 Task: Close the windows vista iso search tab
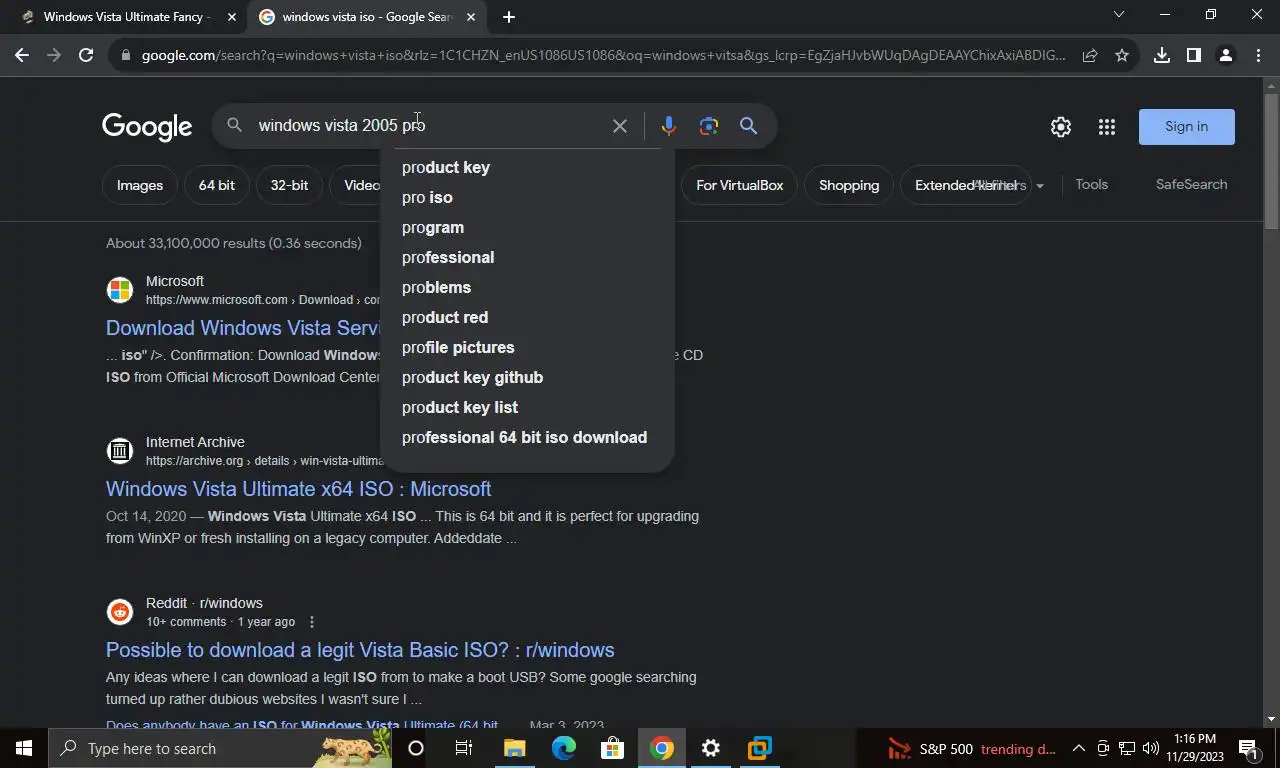coord(470,17)
